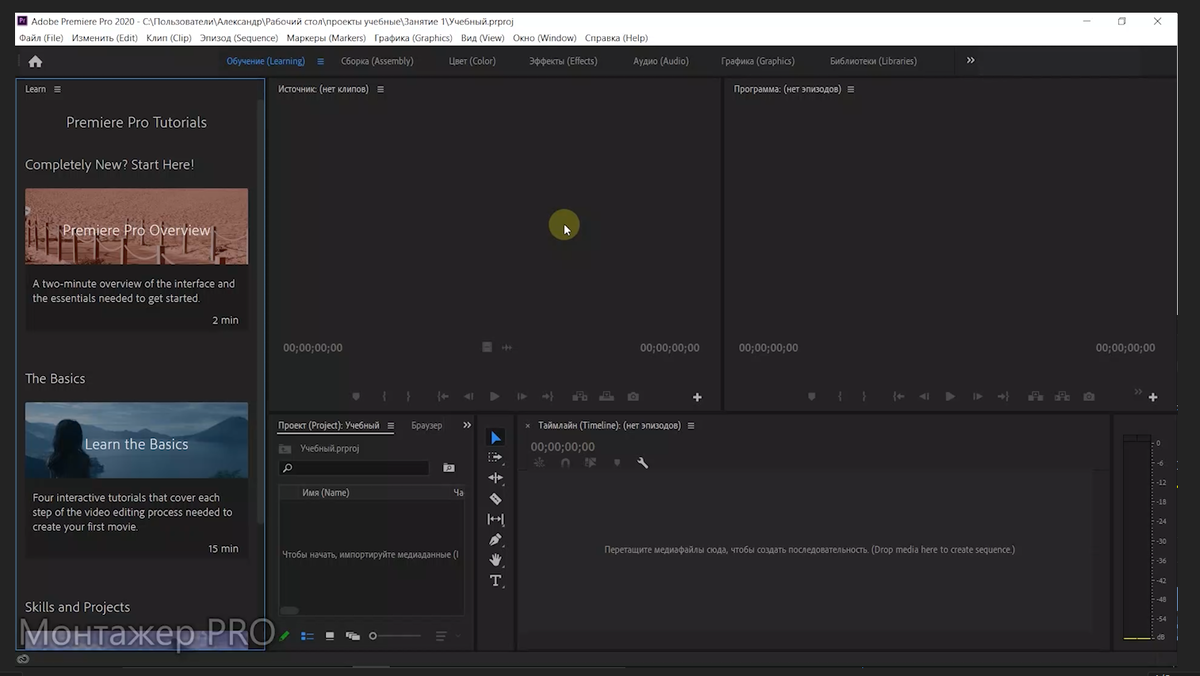Open the Файл (File) menu
Viewport: 1200px width, 676px height.
click(x=41, y=38)
